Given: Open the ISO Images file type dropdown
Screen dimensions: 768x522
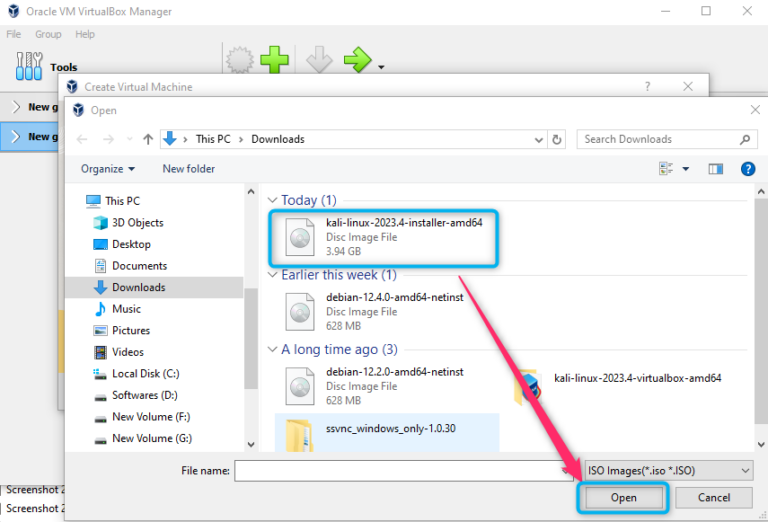Looking at the screenshot, I should (x=669, y=471).
